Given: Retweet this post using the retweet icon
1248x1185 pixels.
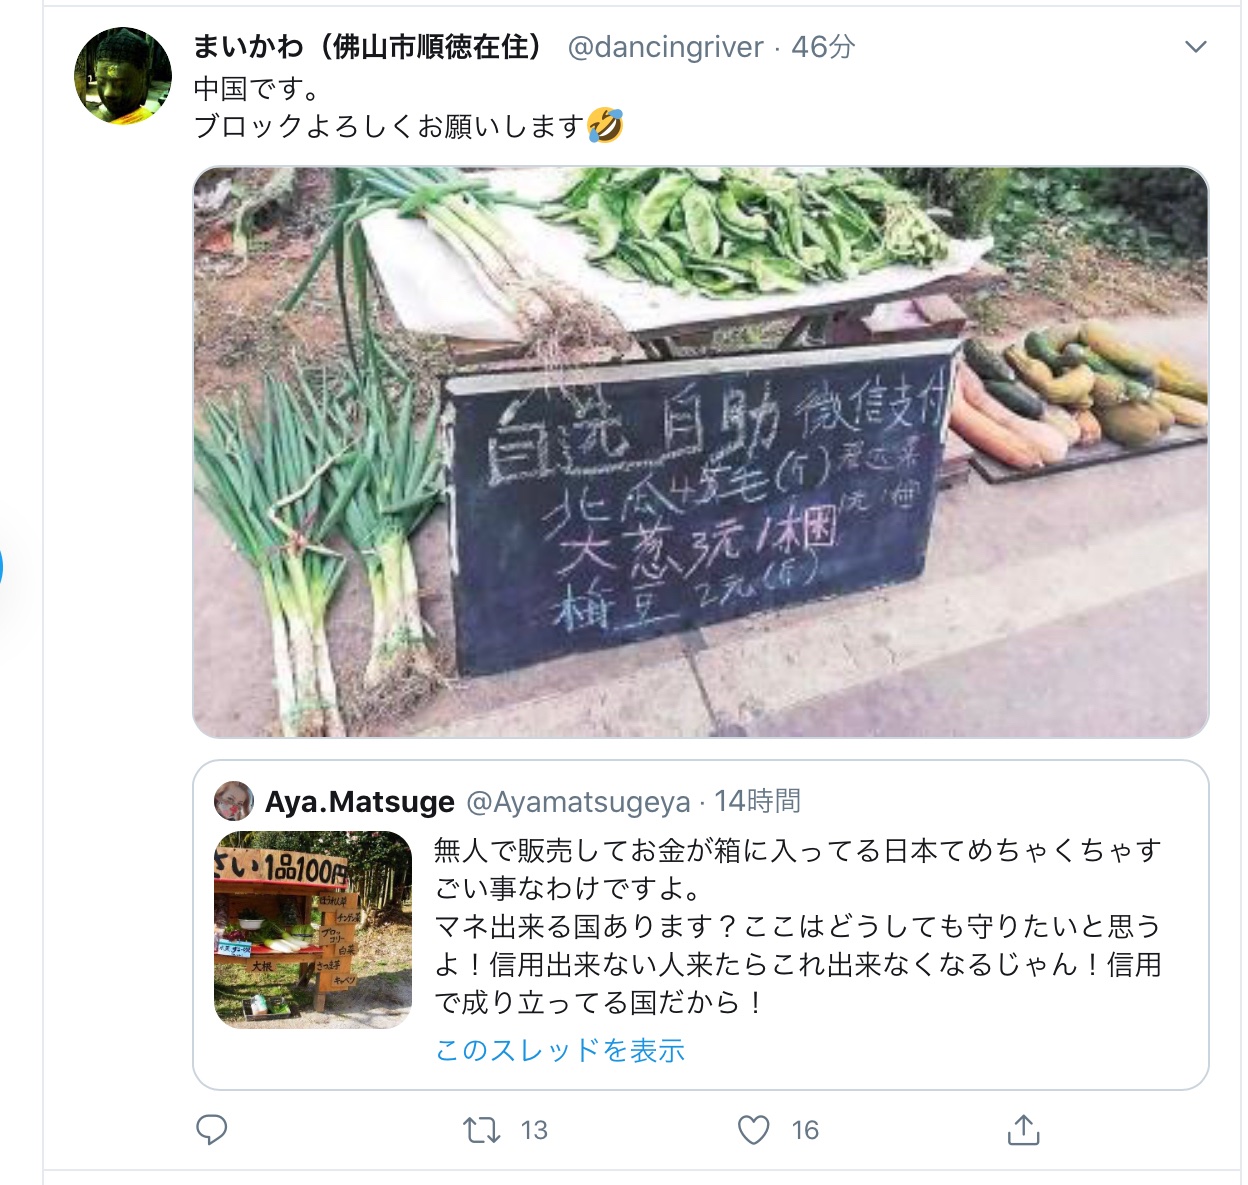Looking at the screenshot, I should click(482, 1130).
